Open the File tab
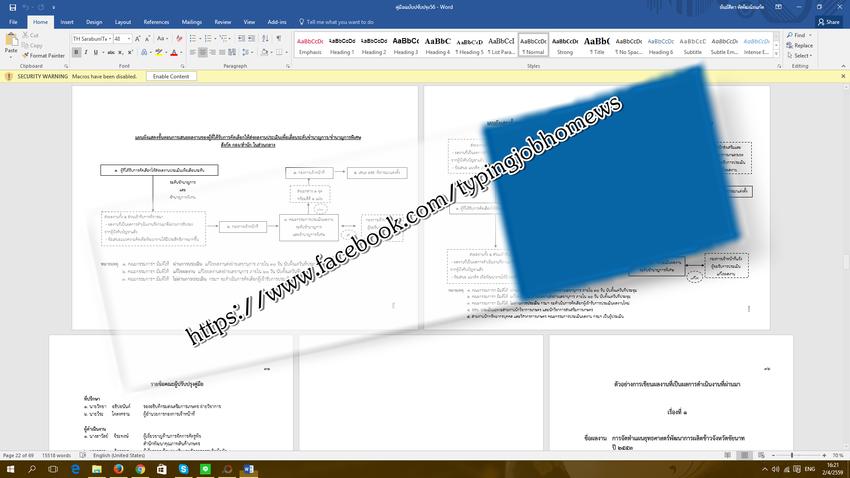 [x=14, y=22]
